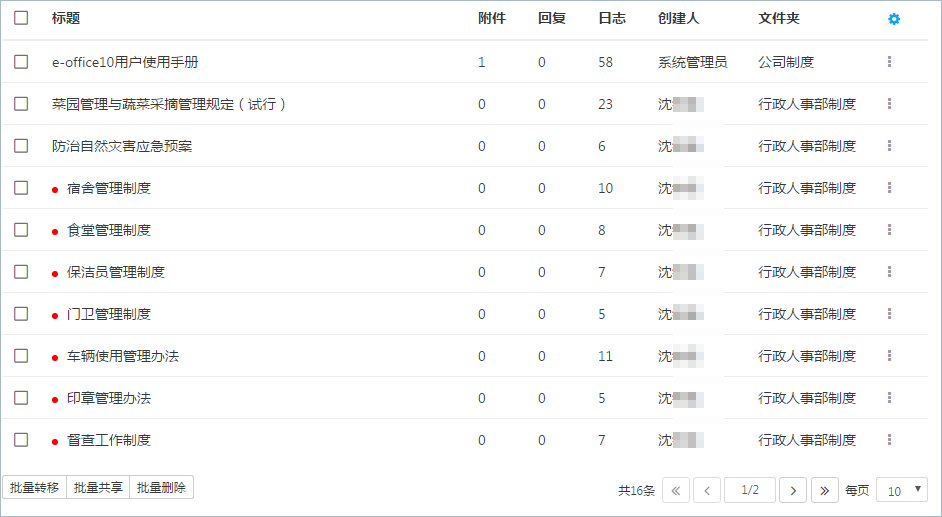Open more options for 督查工作制度 row

889,440
